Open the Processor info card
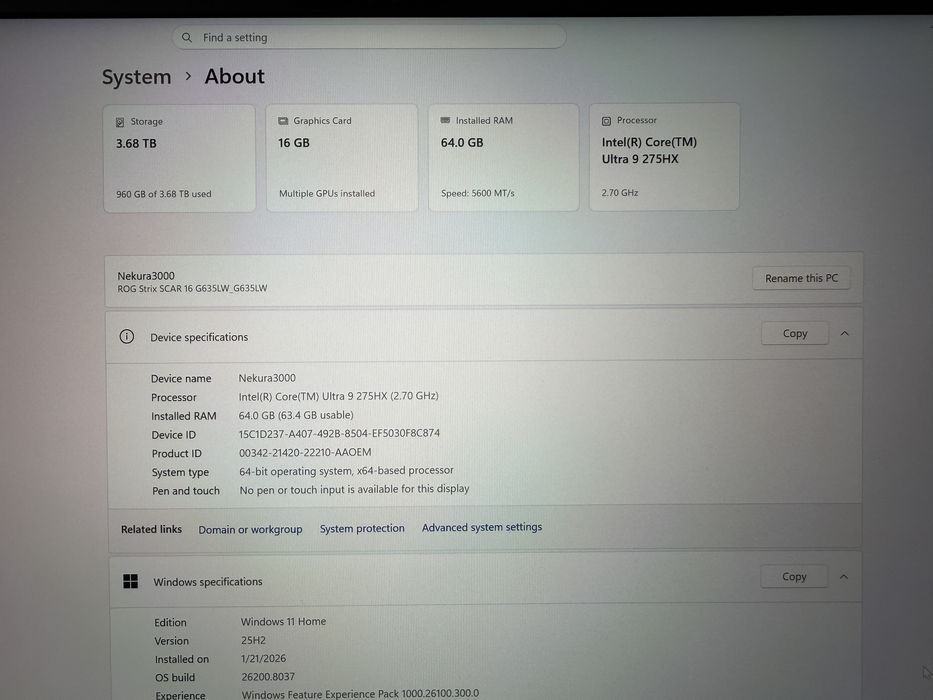The width and height of the screenshot is (933, 700). 664,157
